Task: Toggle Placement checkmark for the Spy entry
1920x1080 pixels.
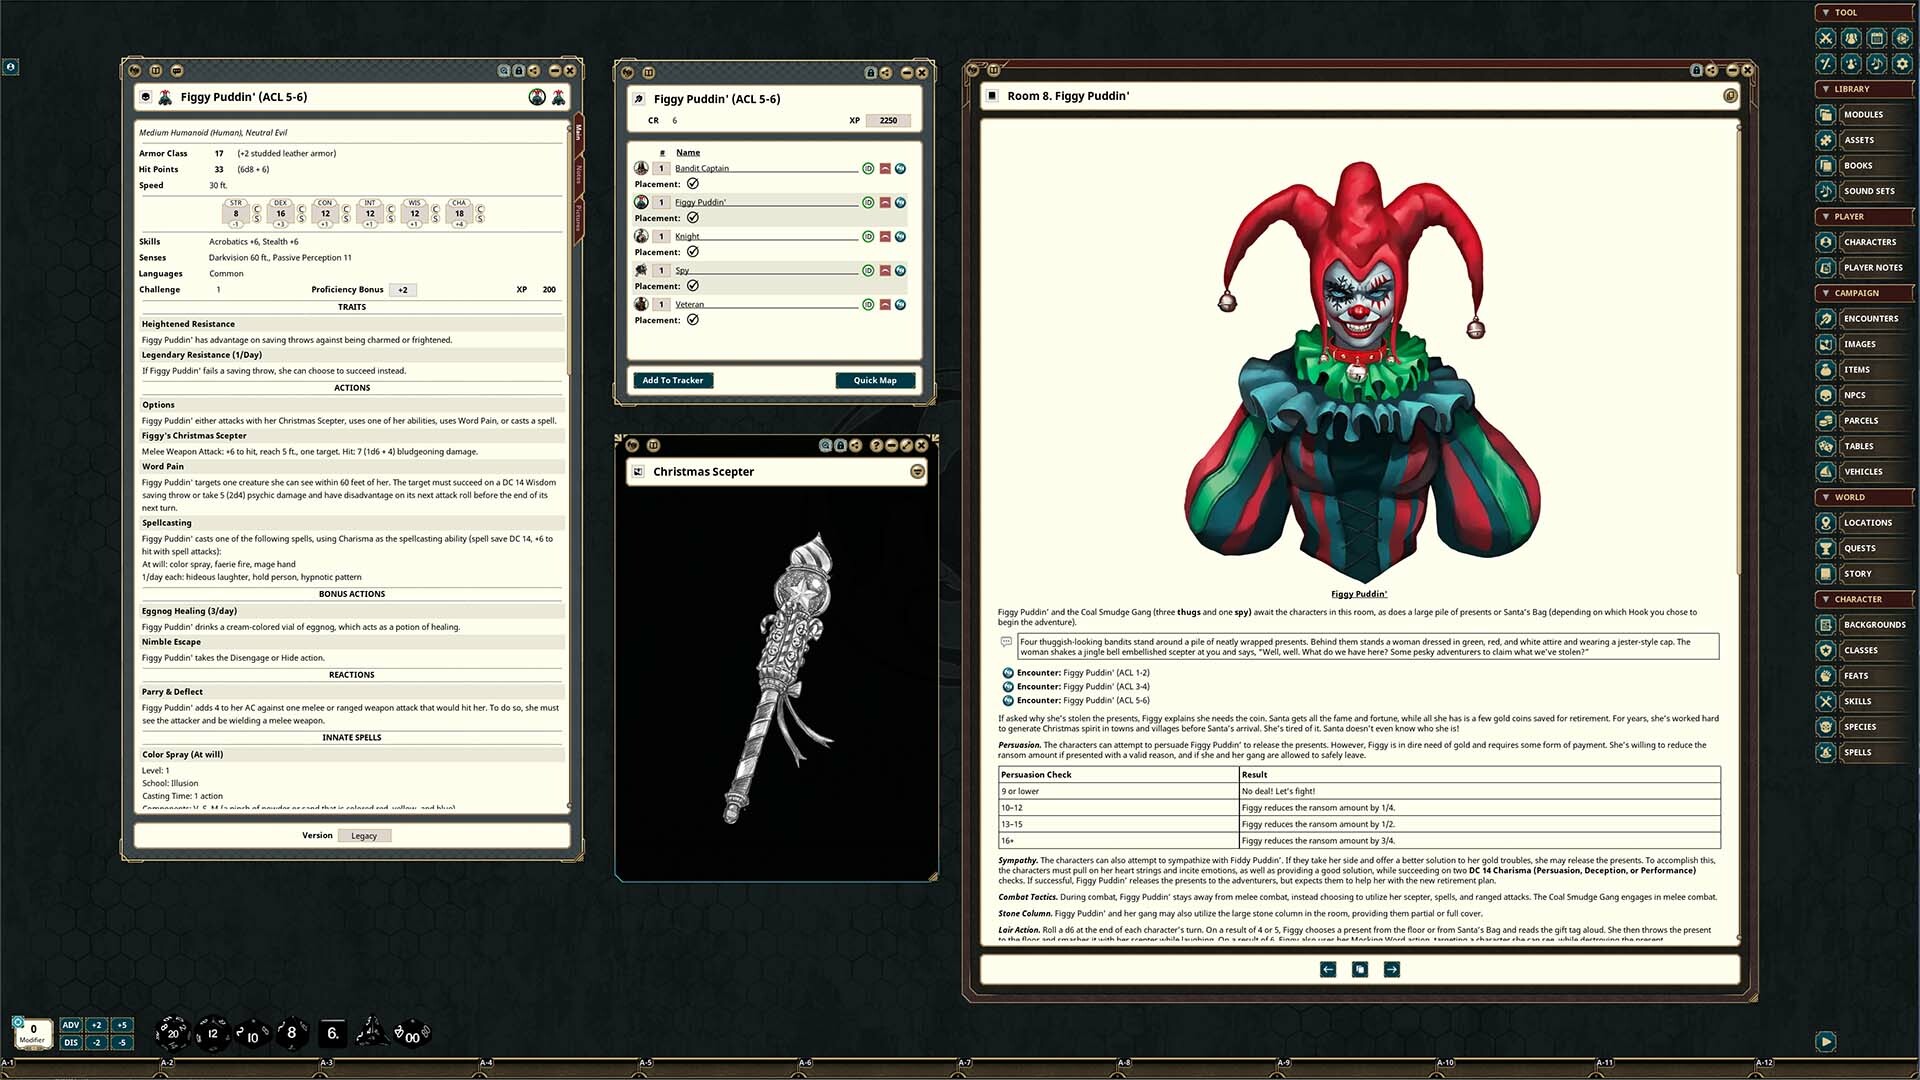Action: [695, 286]
